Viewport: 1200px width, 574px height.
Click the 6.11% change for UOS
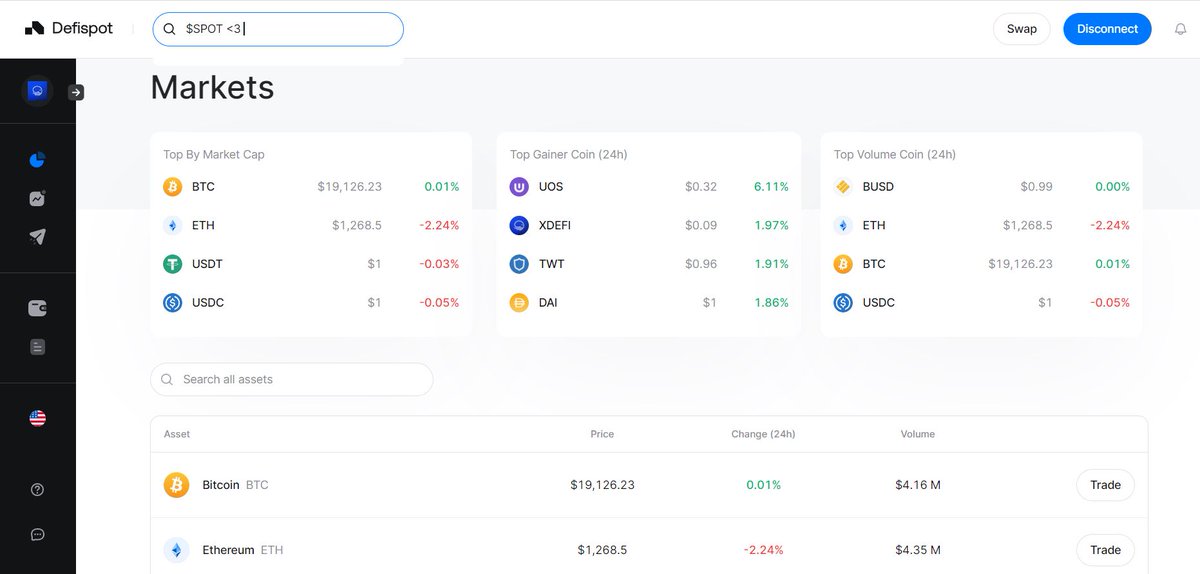(x=771, y=187)
